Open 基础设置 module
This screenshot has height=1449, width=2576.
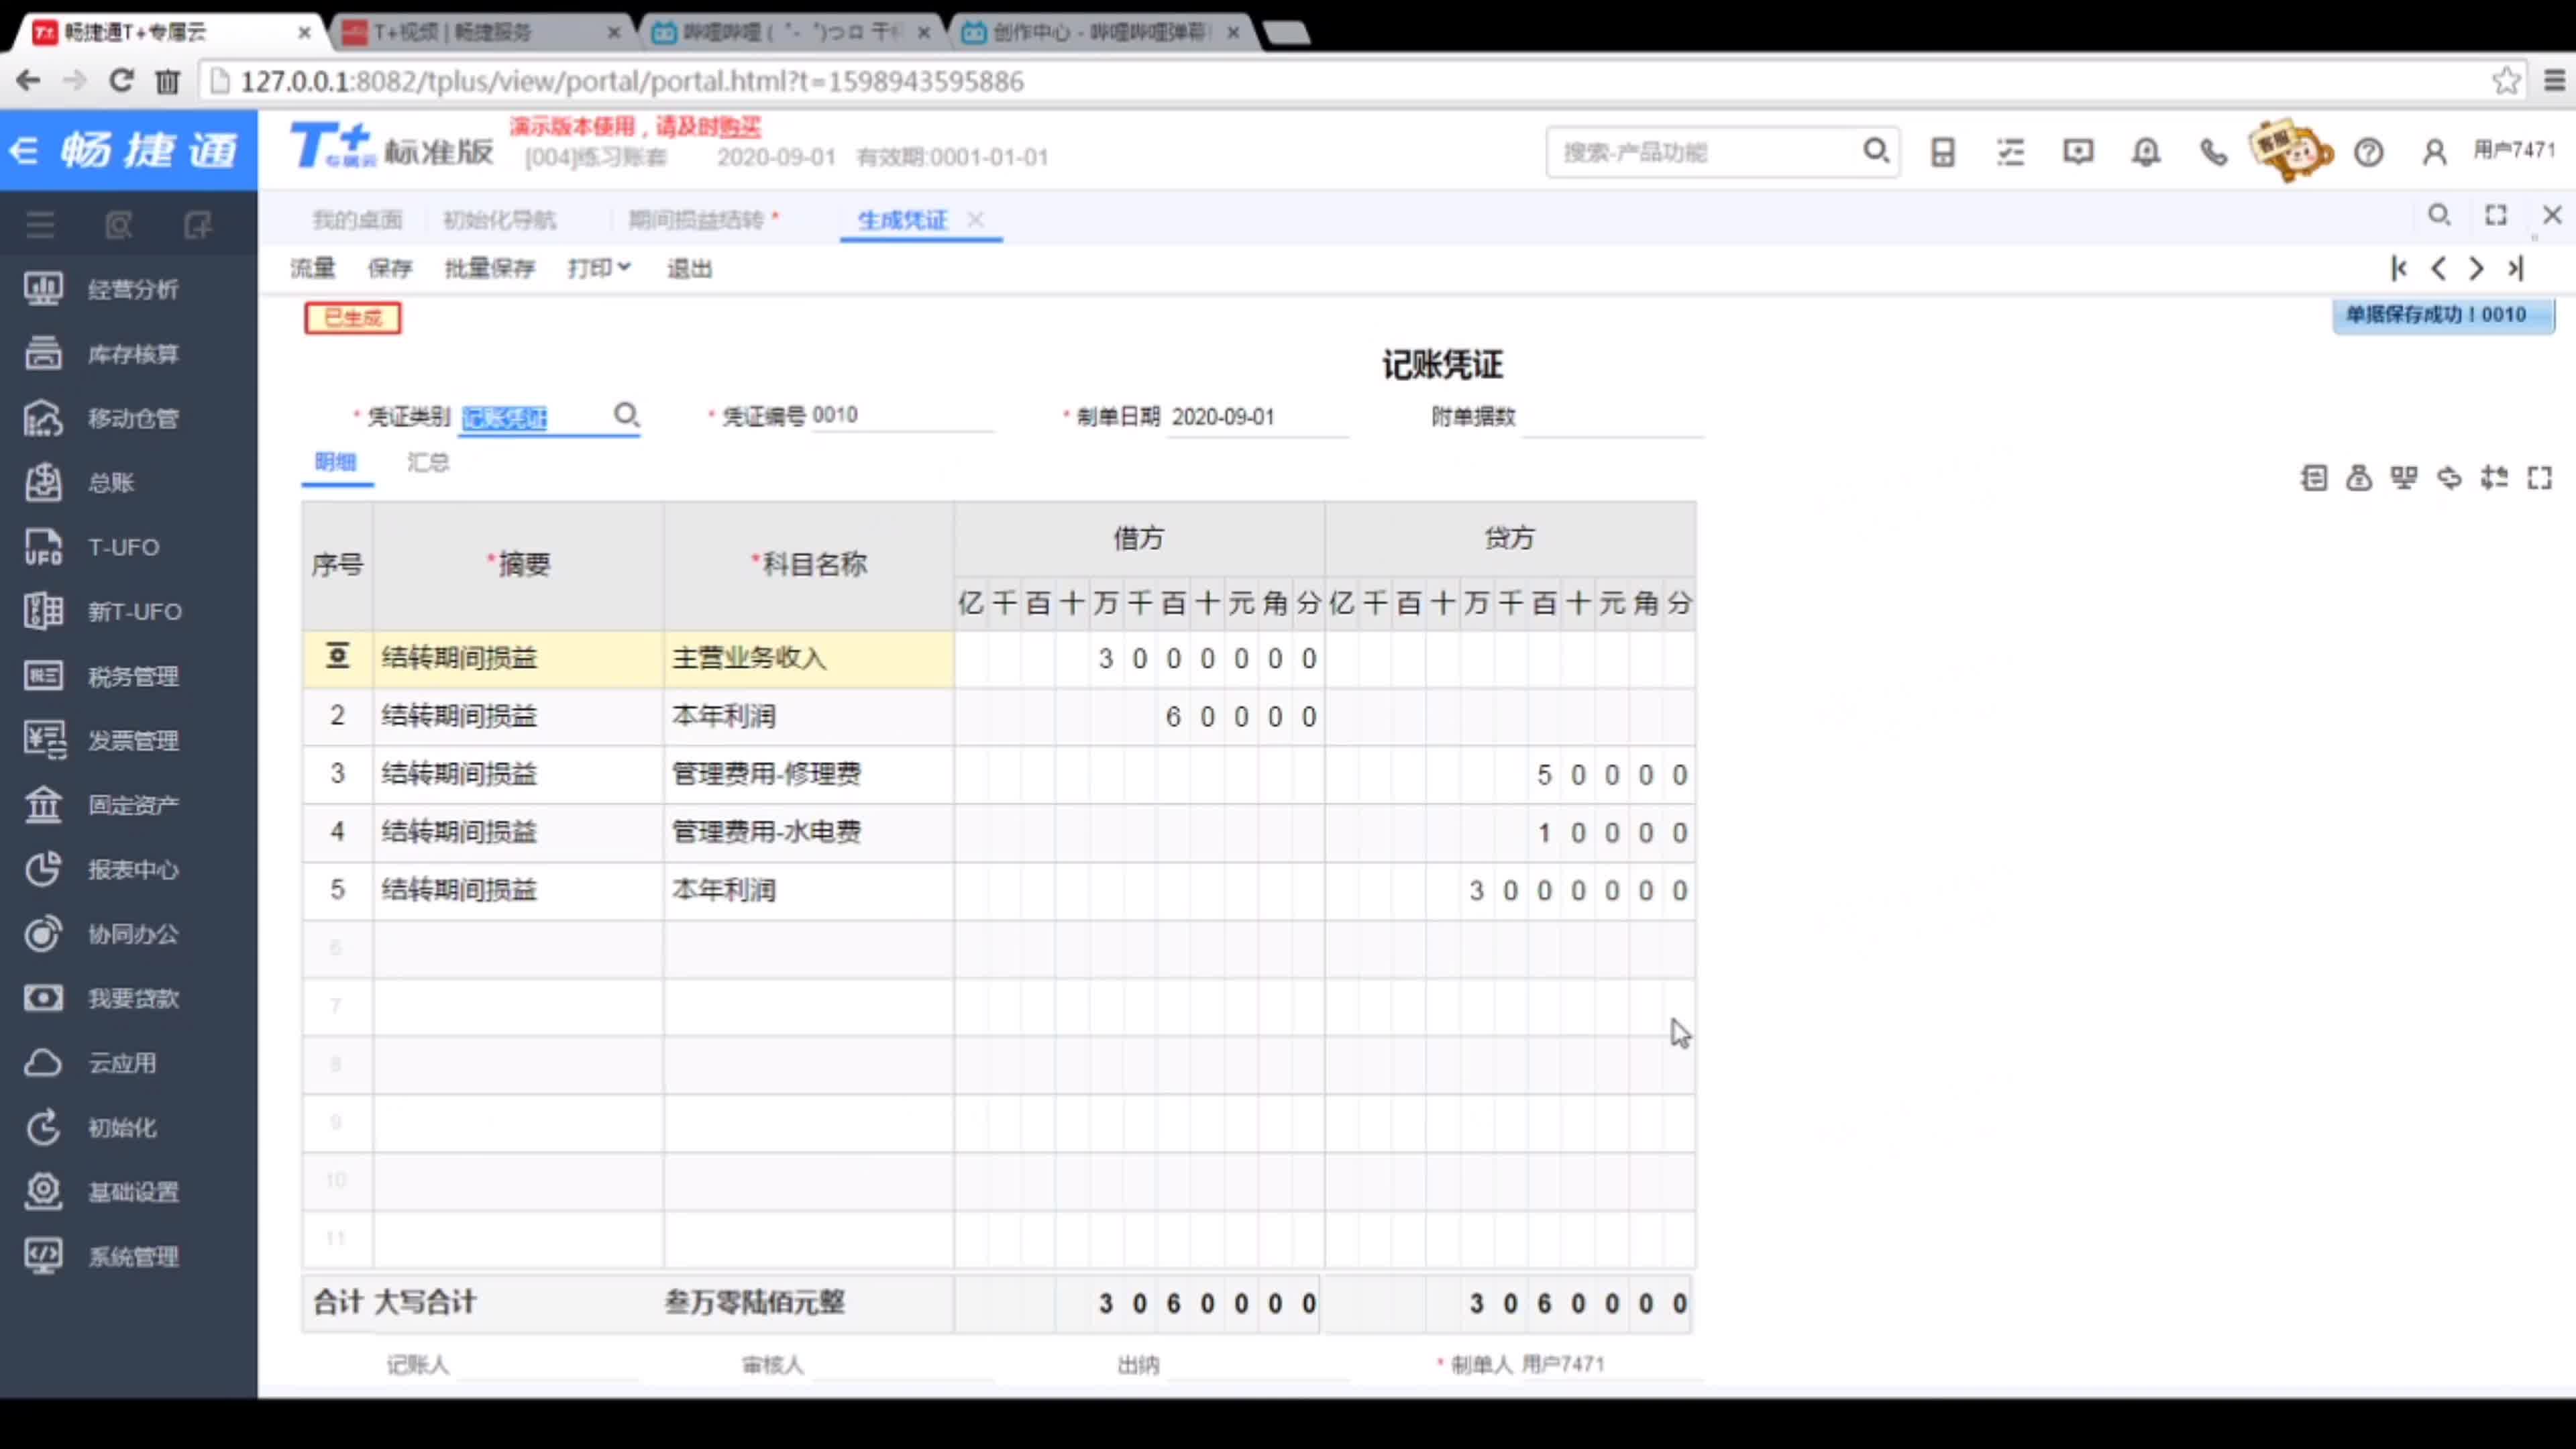pyautogui.click(x=101, y=1192)
